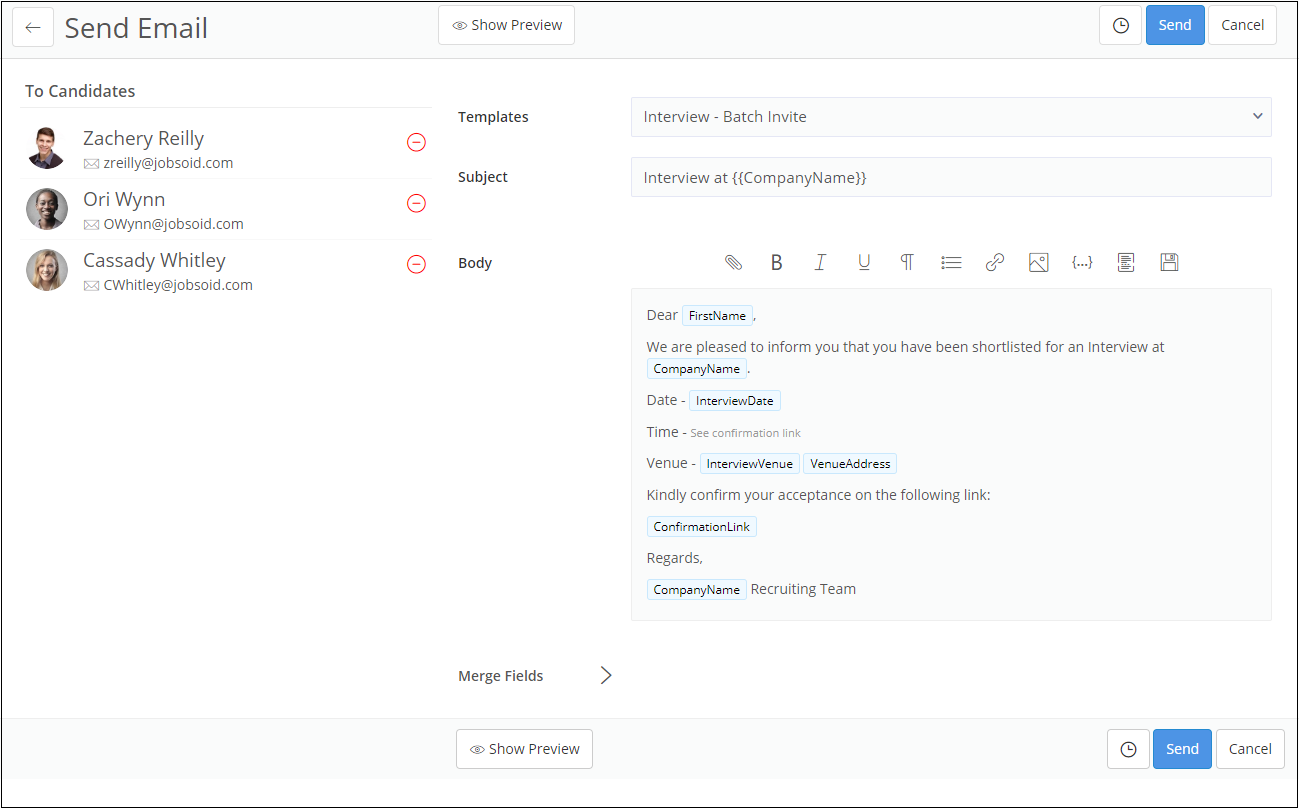The image size is (1299, 809).
Task: Remove Cassady Whitley from recipients
Action: click(x=416, y=264)
